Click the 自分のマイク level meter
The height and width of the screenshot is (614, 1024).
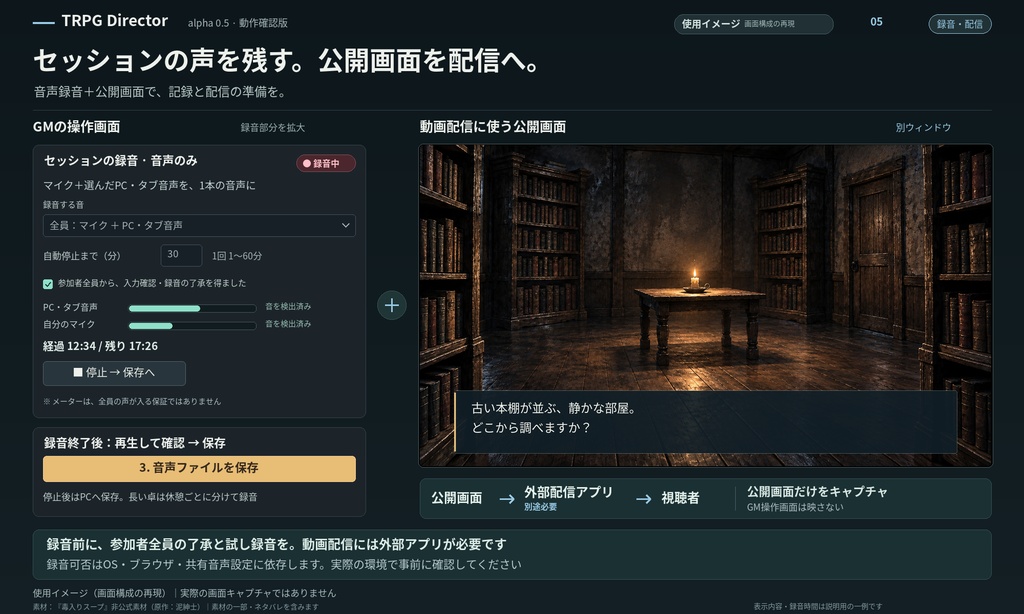[192, 325]
